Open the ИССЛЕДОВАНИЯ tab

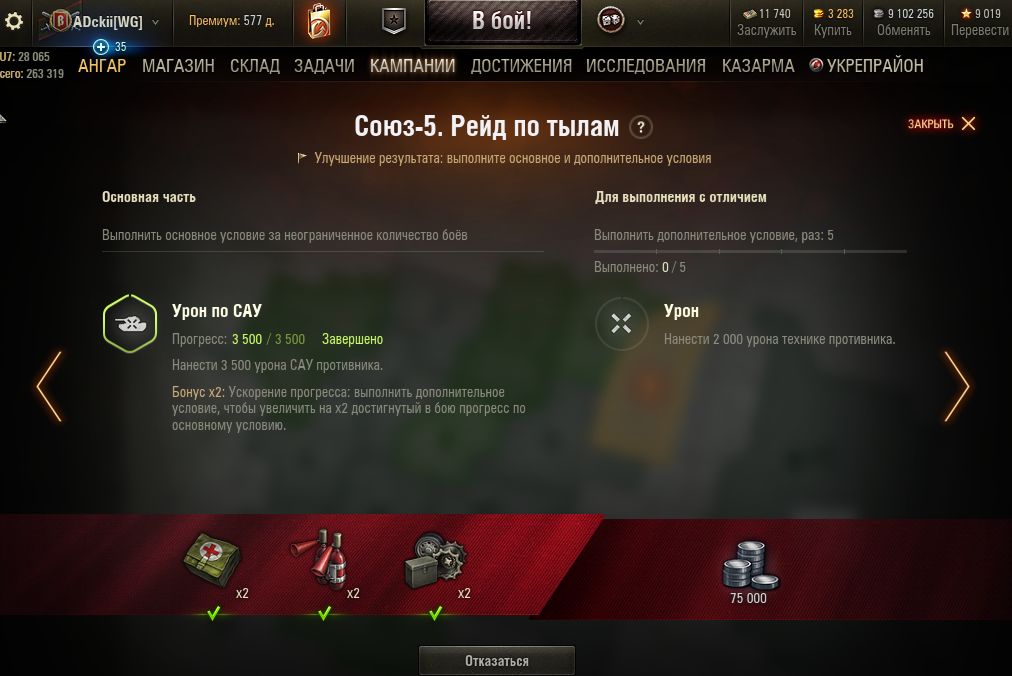click(x=645, y=66)
